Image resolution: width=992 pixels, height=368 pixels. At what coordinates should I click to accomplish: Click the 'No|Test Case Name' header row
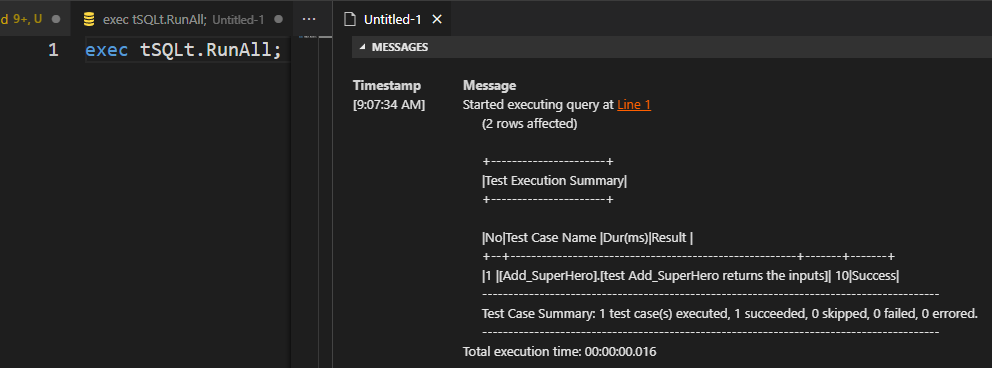pyautogui.click(x=588, y=238)
